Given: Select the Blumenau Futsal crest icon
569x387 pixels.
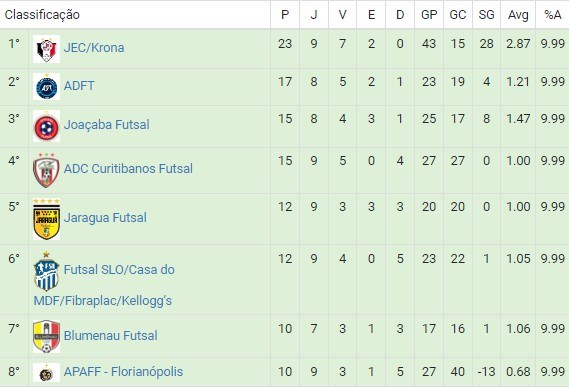Looking at the screenshot, I should pos(46,337).
